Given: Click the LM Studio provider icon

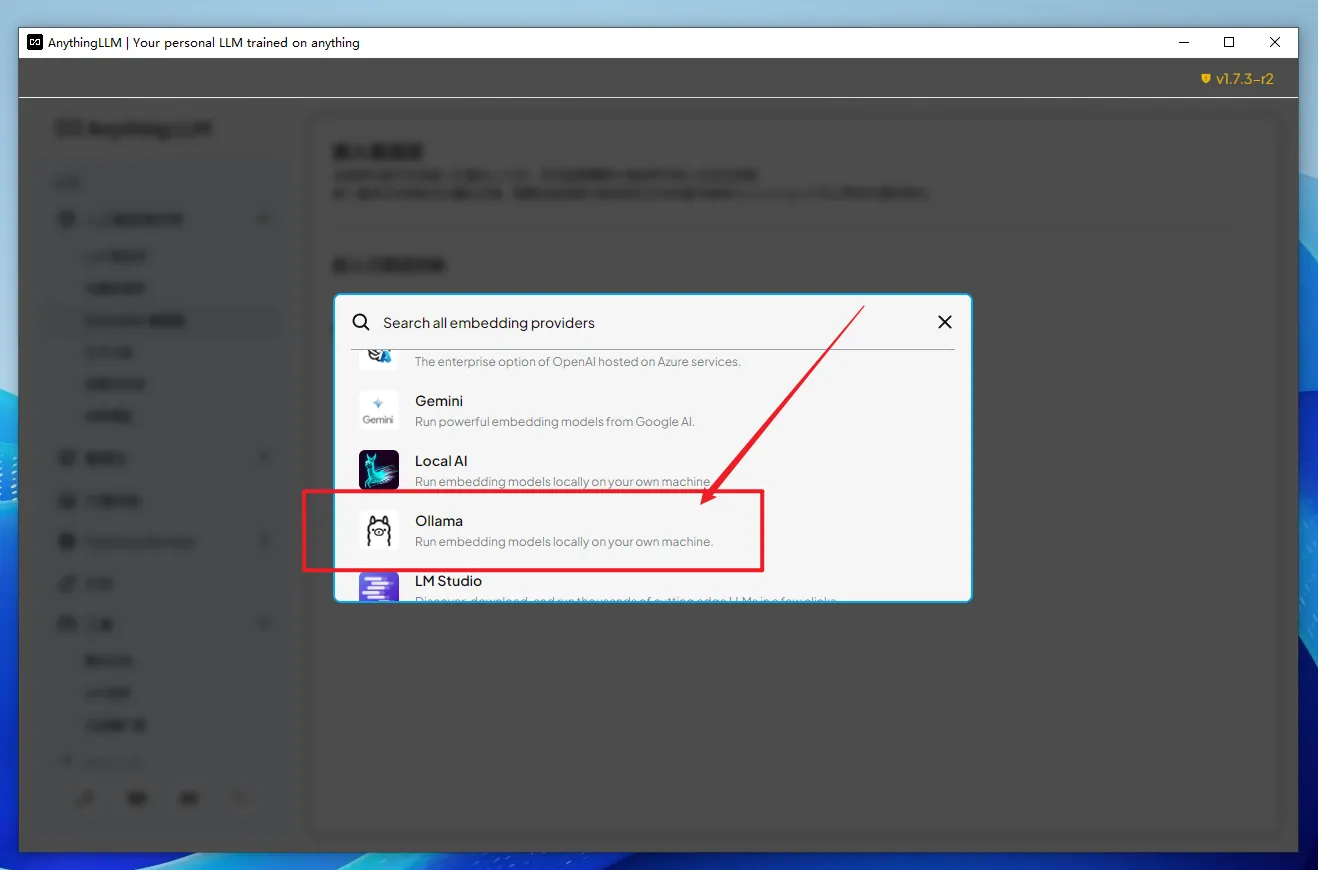Looking at the screenshot, I should [x=378, y=586].
